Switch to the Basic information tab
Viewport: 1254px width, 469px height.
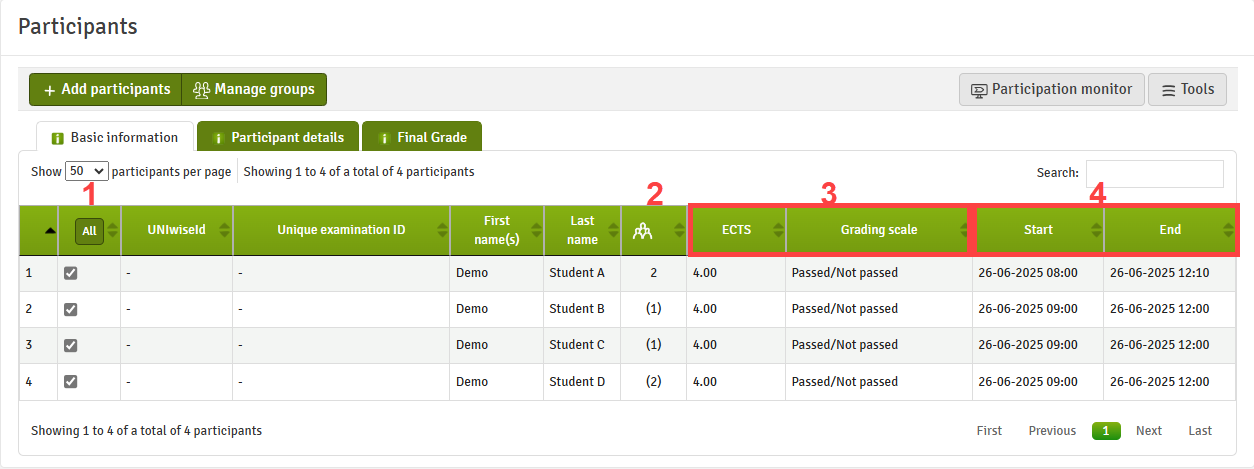[114, 137]
